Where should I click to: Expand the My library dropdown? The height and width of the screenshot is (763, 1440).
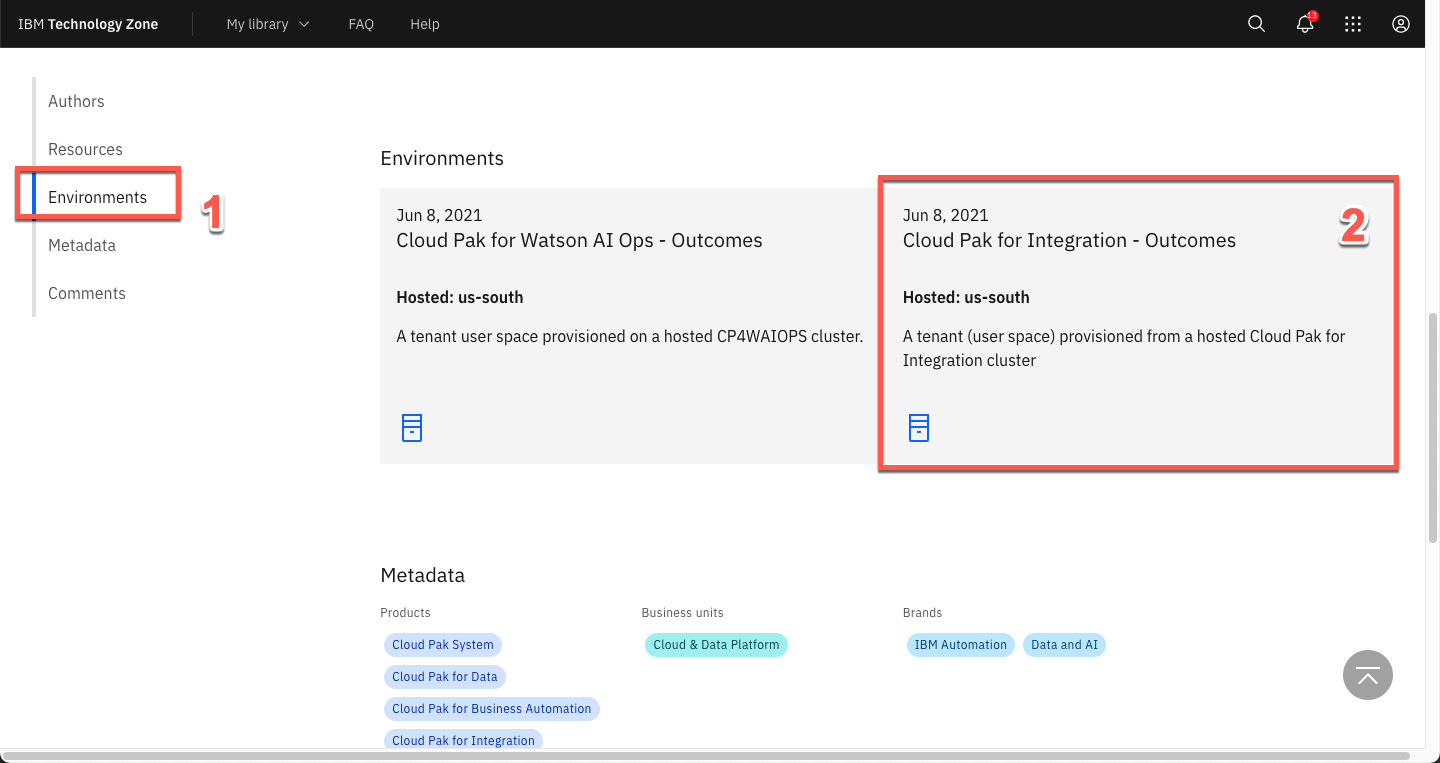click(x=267, y=23)
